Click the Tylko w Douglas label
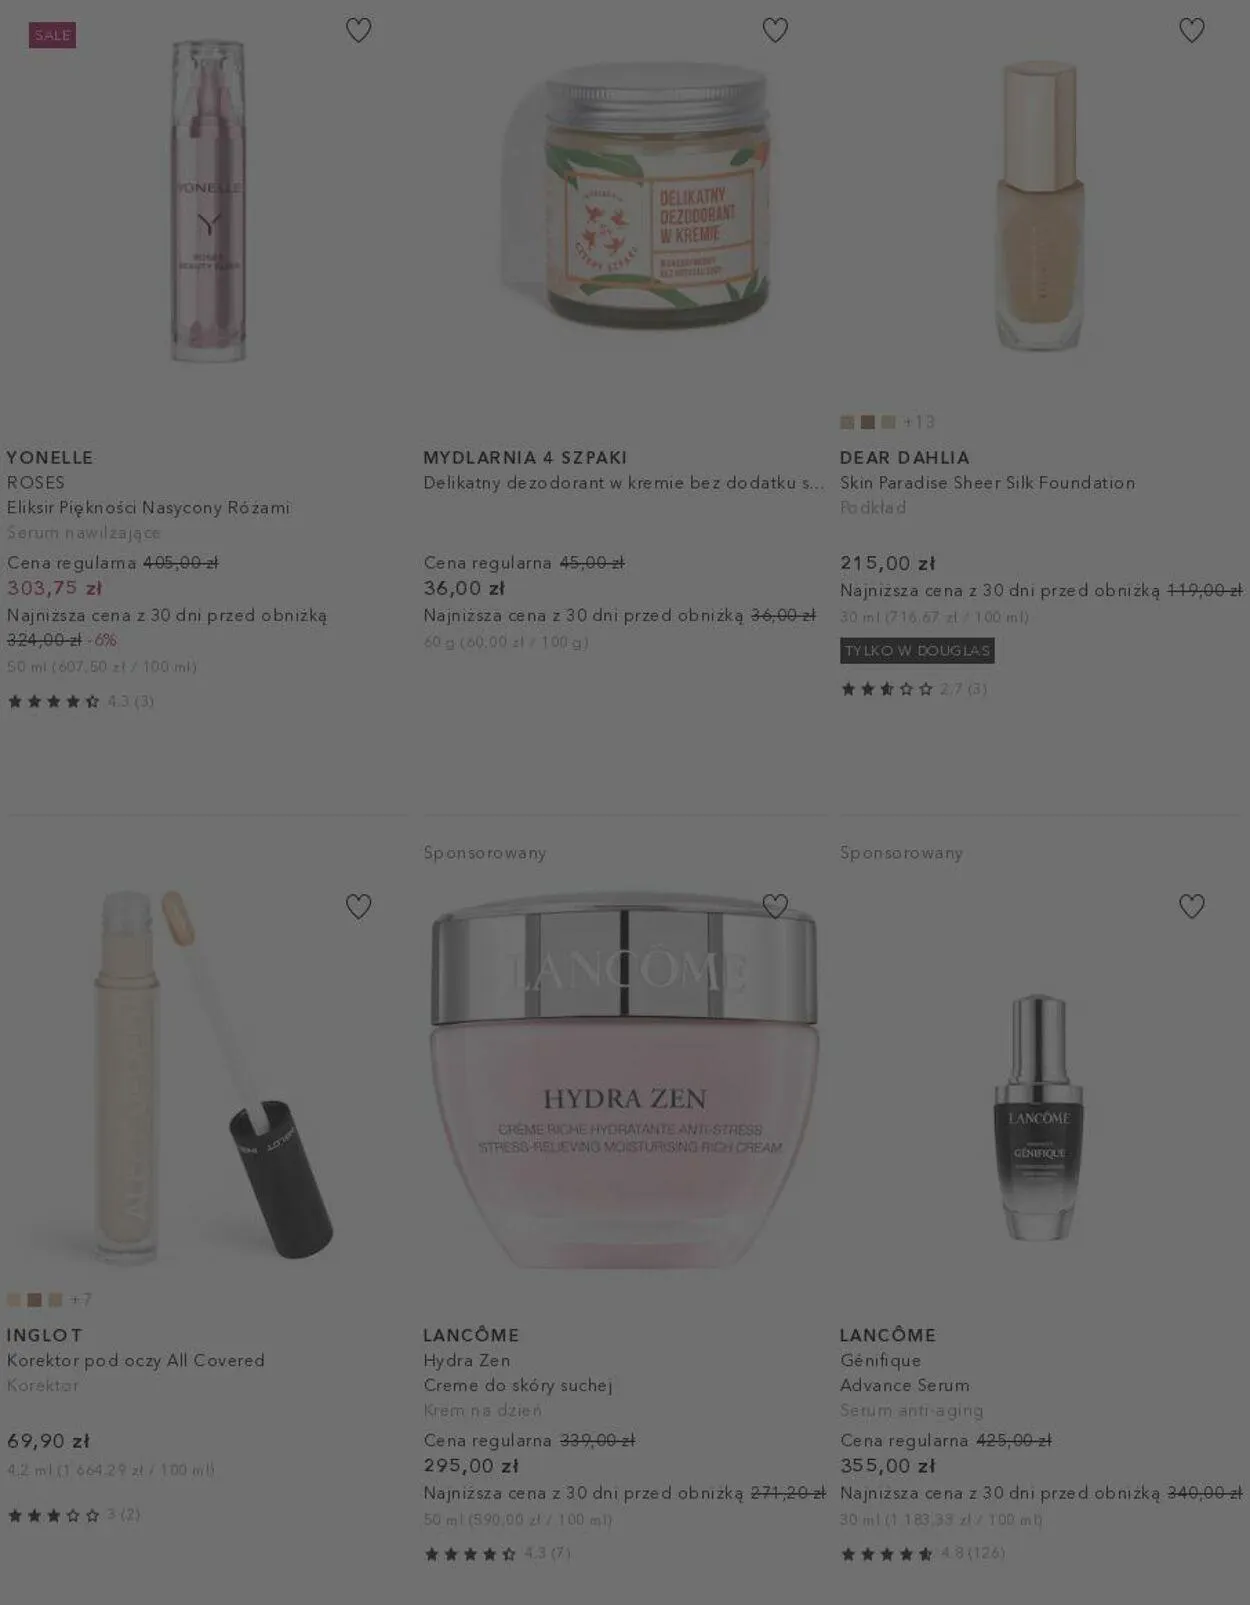Viewport: 1250px width, 1605px height. [917, 651]
